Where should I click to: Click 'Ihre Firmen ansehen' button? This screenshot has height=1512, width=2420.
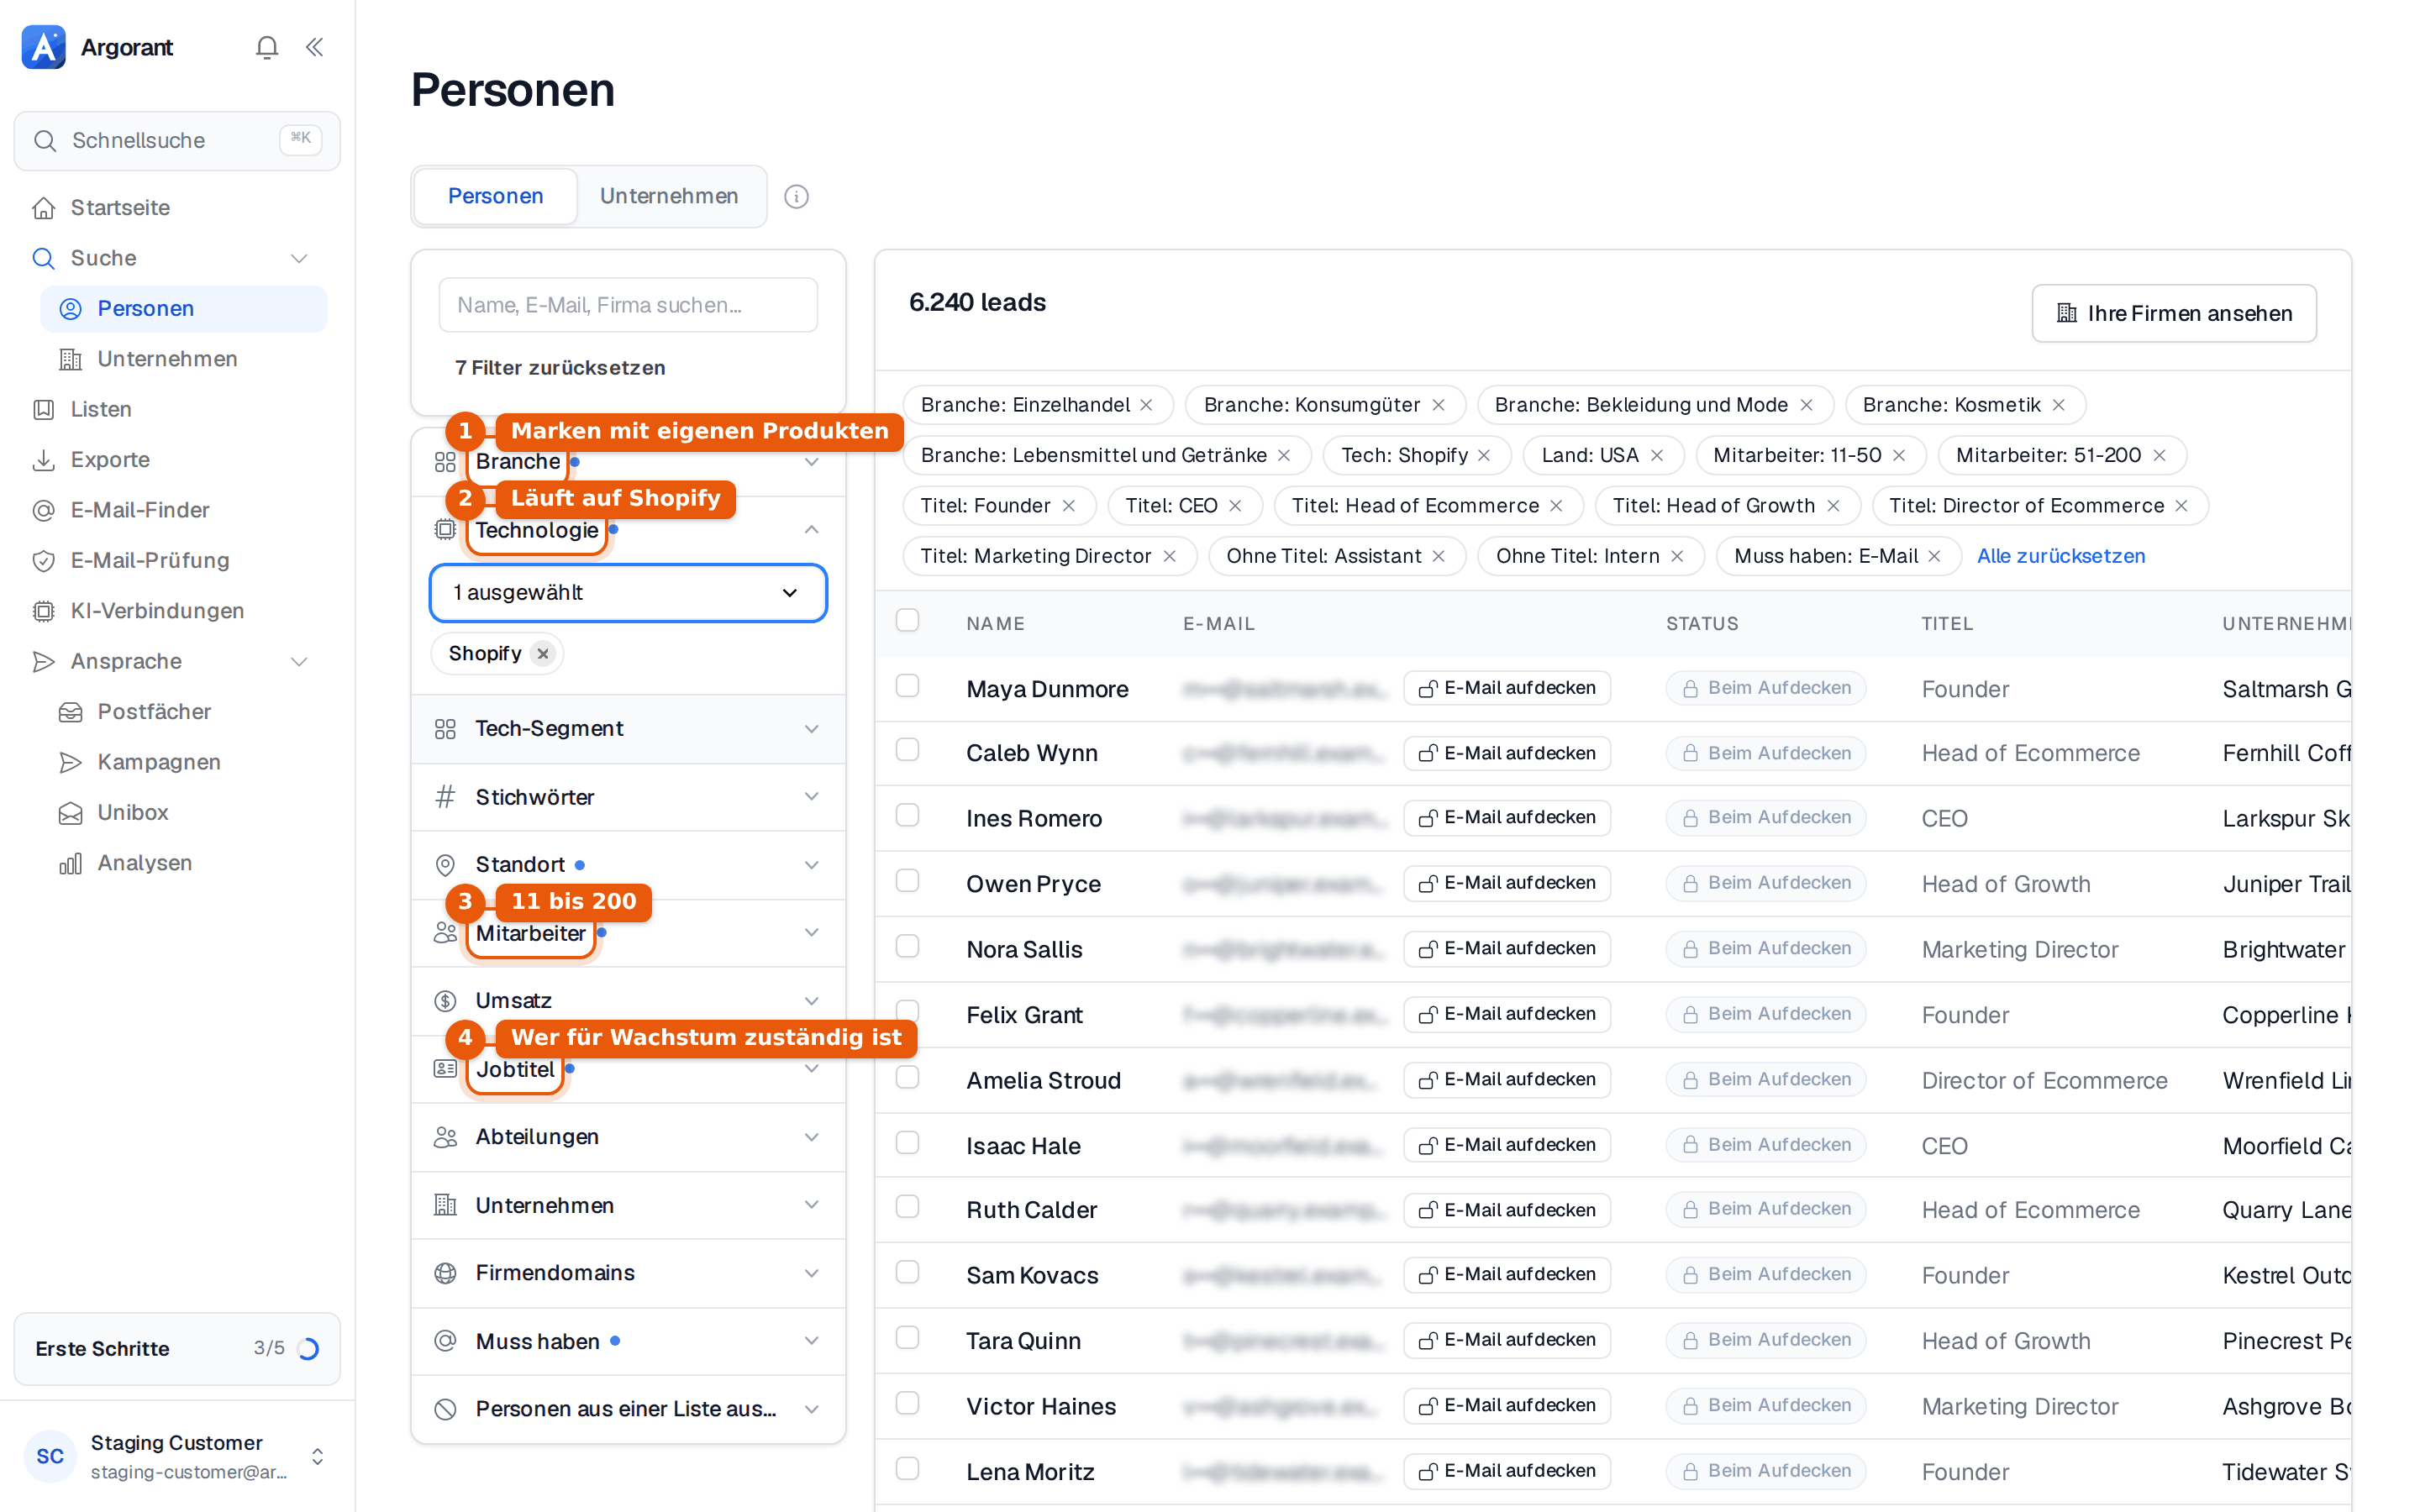[x=2174, y=313]
